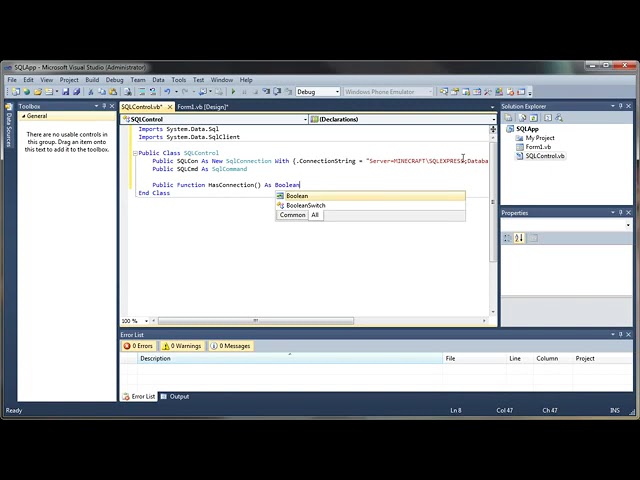Click the Comment out selected lines icon

[x=142, y=91]
